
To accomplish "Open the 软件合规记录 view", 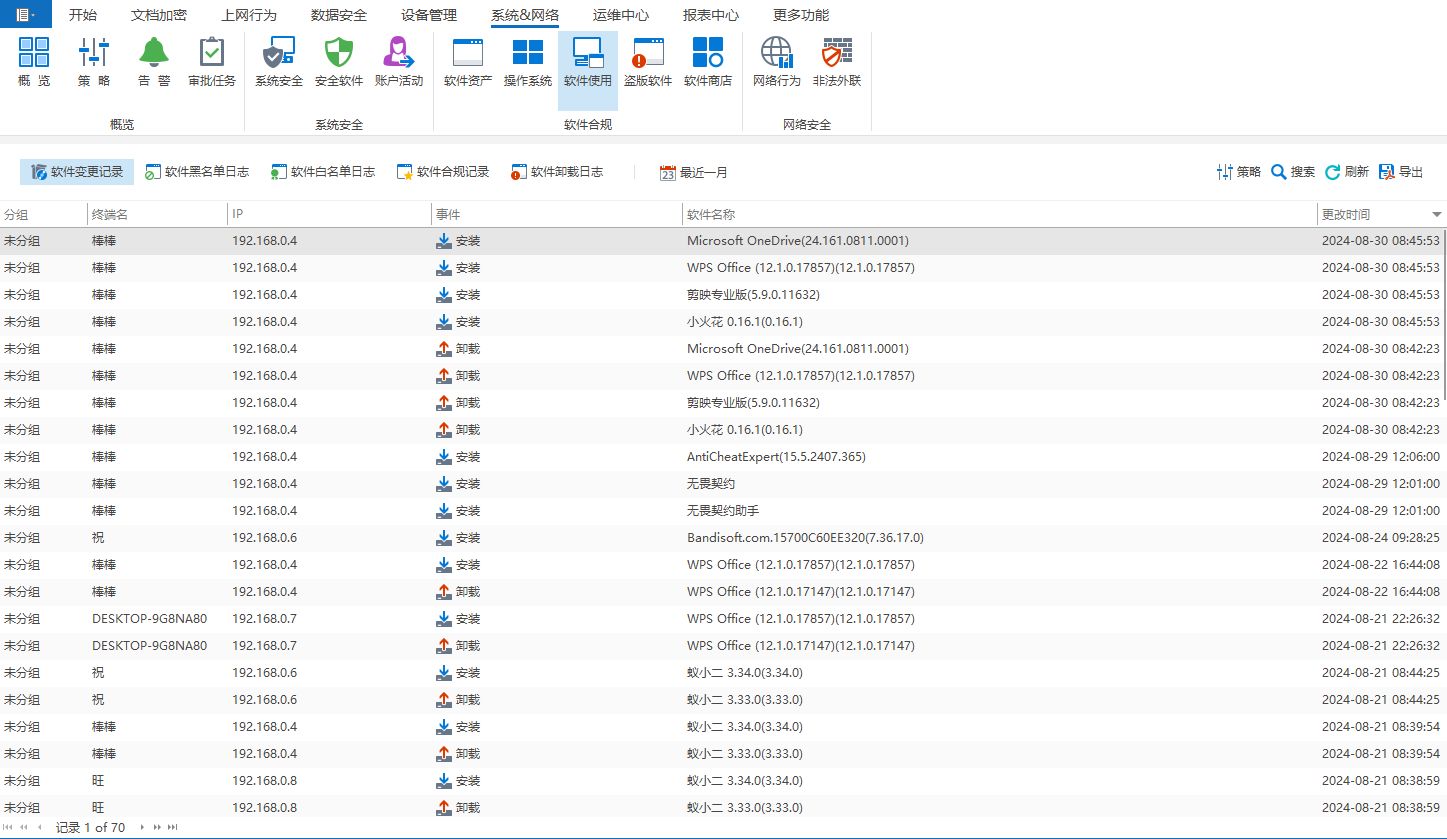I will coord(443,172).
